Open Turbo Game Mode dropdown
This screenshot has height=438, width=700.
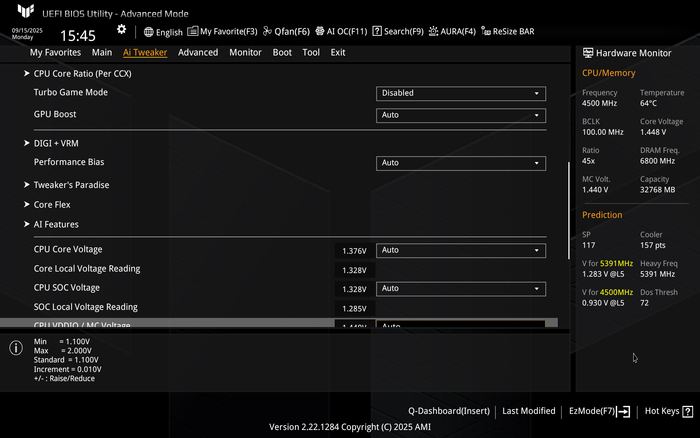(x=461, y=93)
